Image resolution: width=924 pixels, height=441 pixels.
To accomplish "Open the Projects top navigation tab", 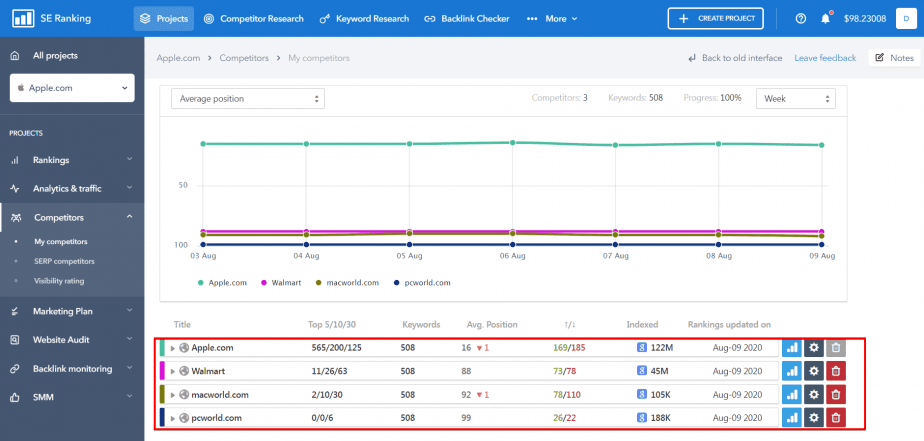I will (x=164, y=18).
